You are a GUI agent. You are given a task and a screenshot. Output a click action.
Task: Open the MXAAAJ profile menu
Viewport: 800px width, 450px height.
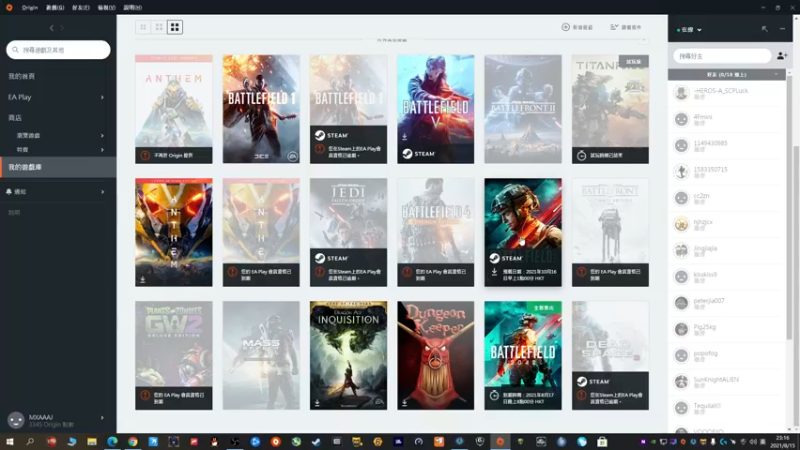coord(58,420)
